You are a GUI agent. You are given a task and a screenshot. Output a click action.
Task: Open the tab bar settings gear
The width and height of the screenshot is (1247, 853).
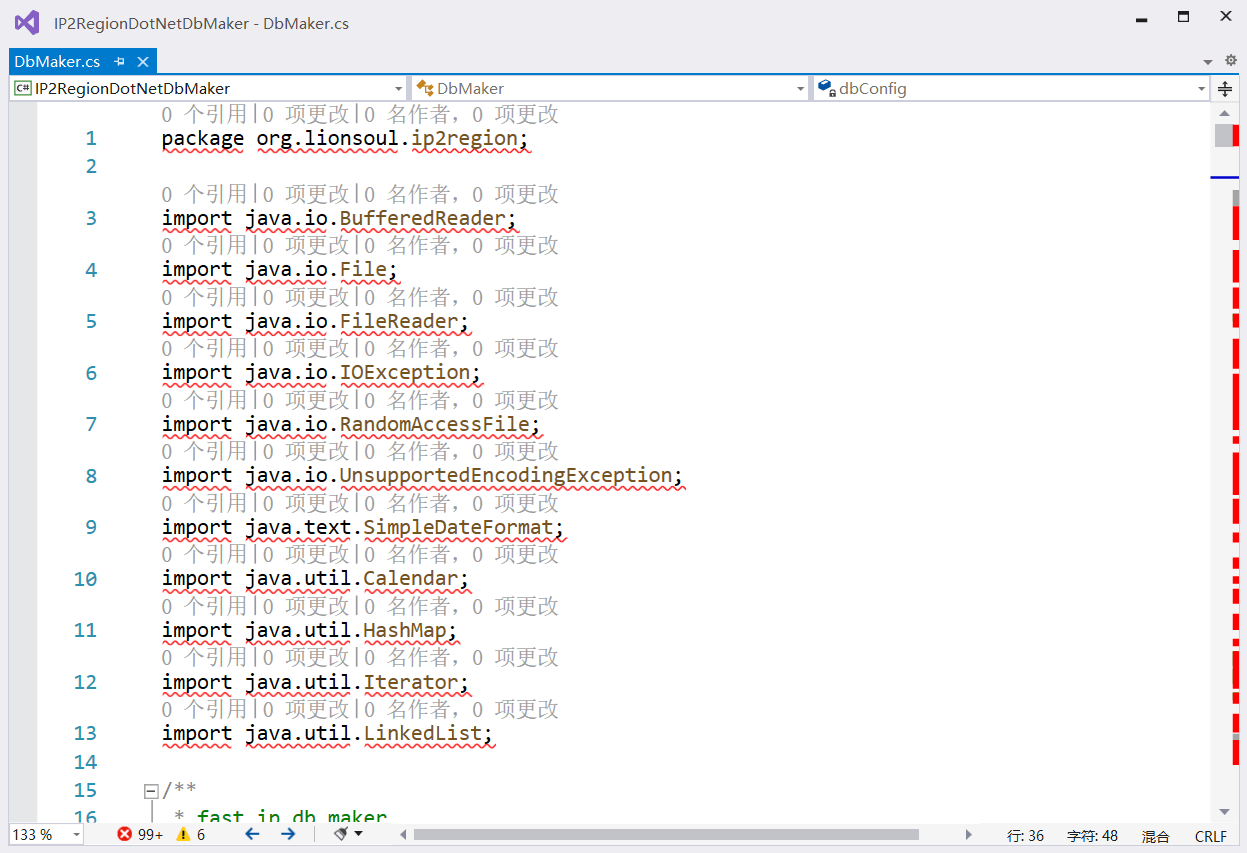point(1230,61)
